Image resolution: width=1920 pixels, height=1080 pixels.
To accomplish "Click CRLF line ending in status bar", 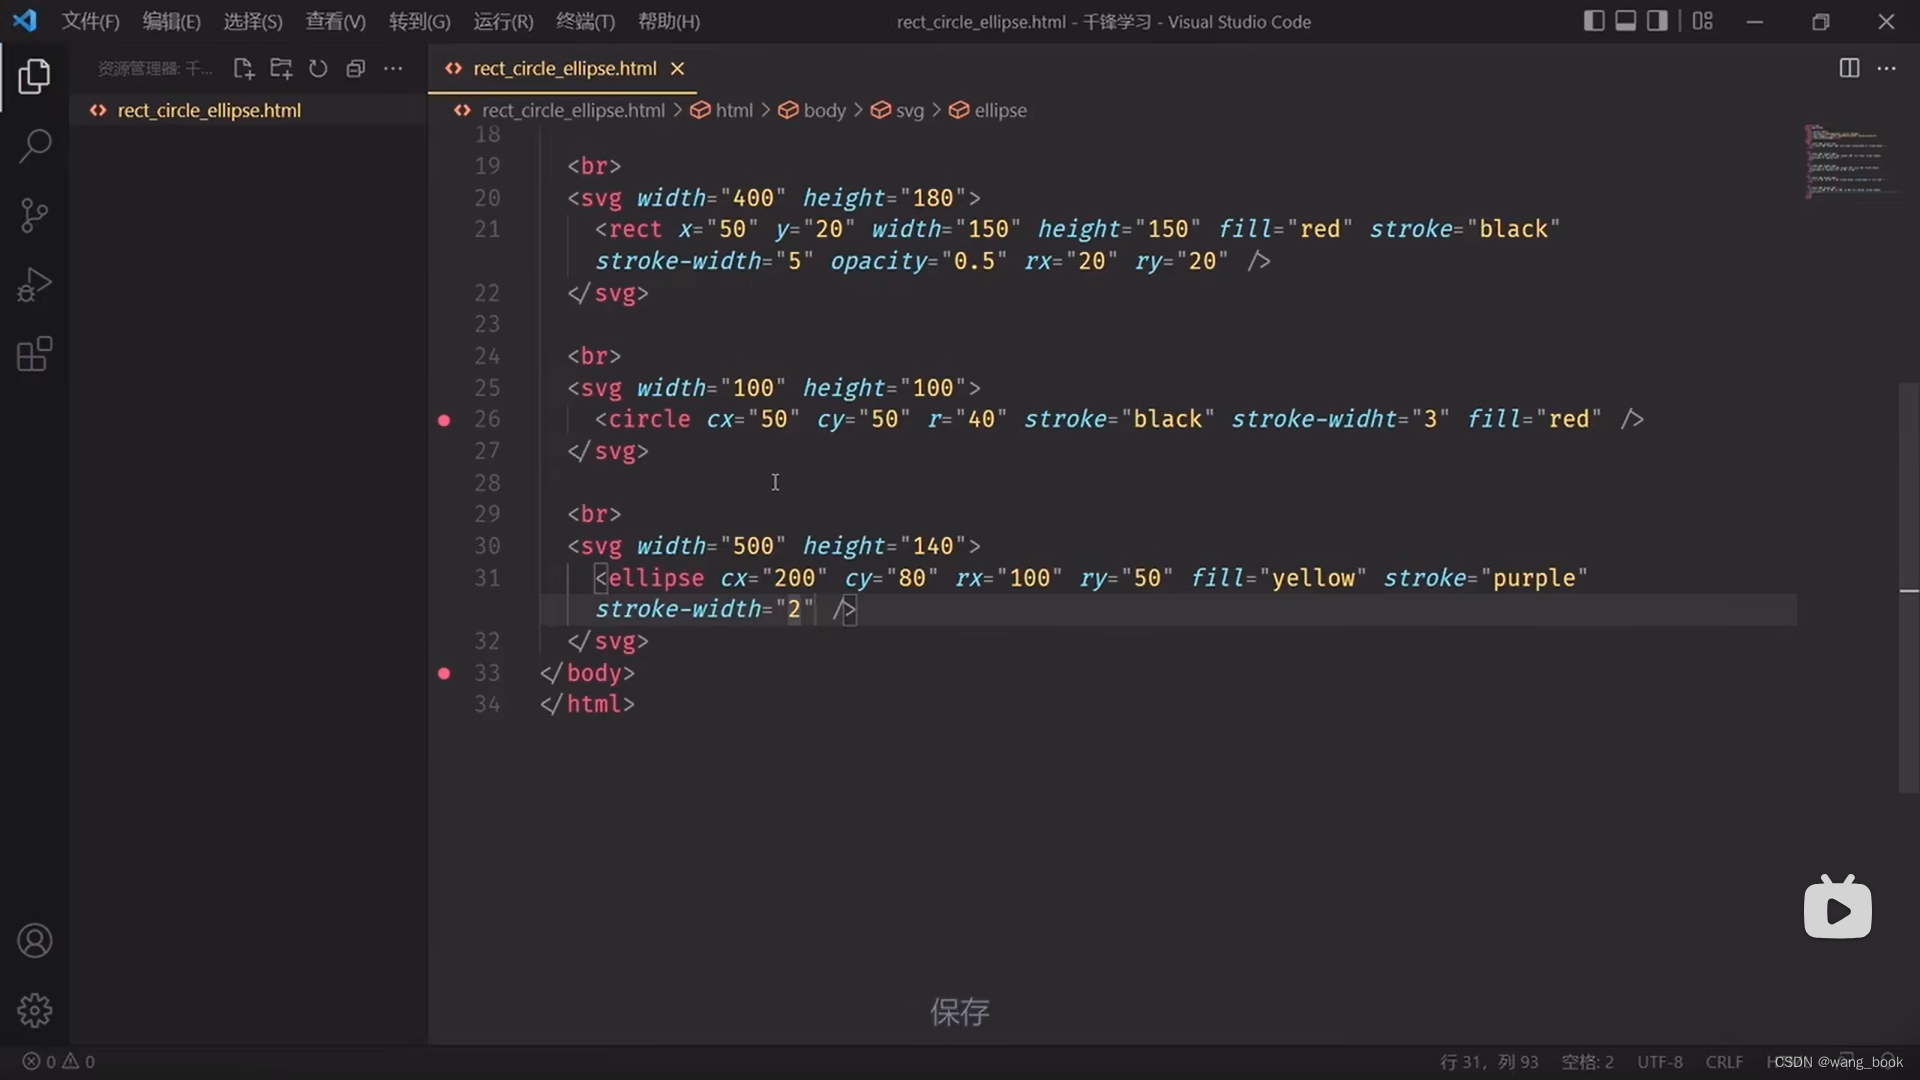I will [1724, 1062].
